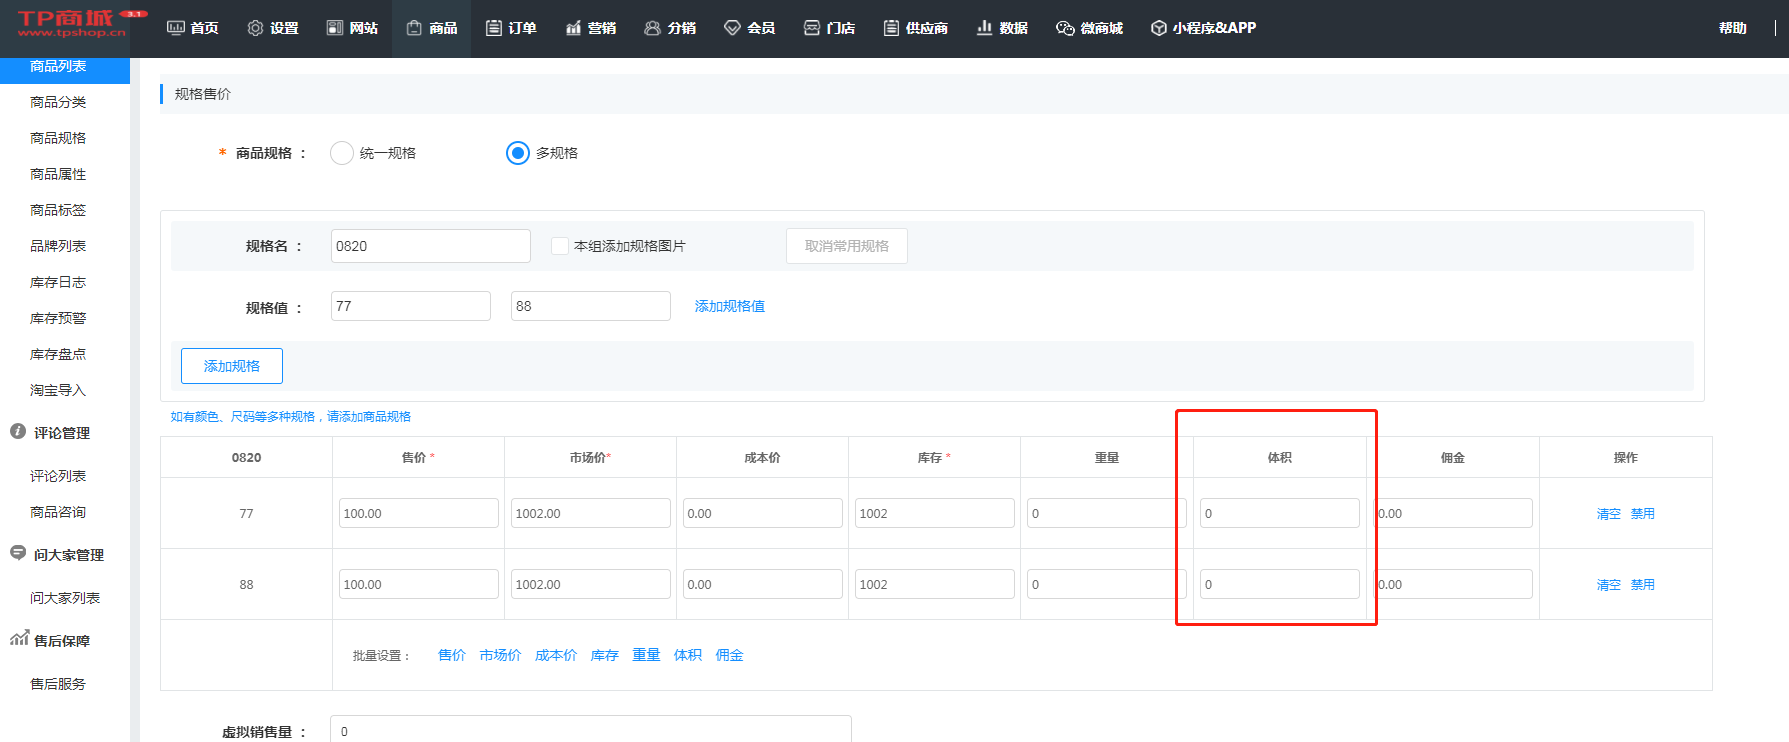Click the 会员 diamond icon
Viewport: 1789px width, 742px height.
732,28
